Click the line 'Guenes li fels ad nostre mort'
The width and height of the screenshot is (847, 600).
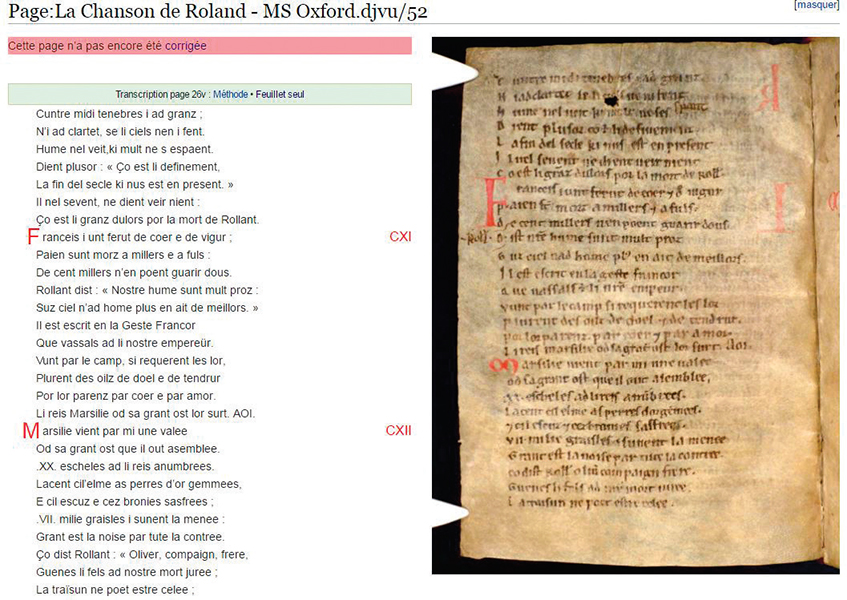coord(127,572)
